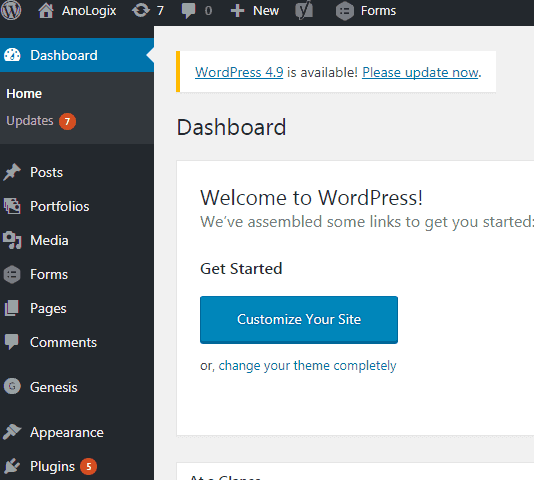Follow change your theme completely link
The height and width of the screenshot is (480, 534).
click(x=307, y=366)
